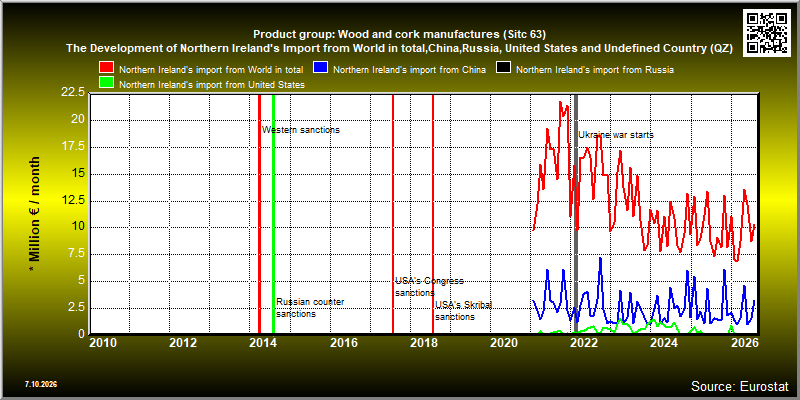Click the 'Ukraine war starts' annotation
The width and height of the screenshot is (800, 400).
point(616,135)
